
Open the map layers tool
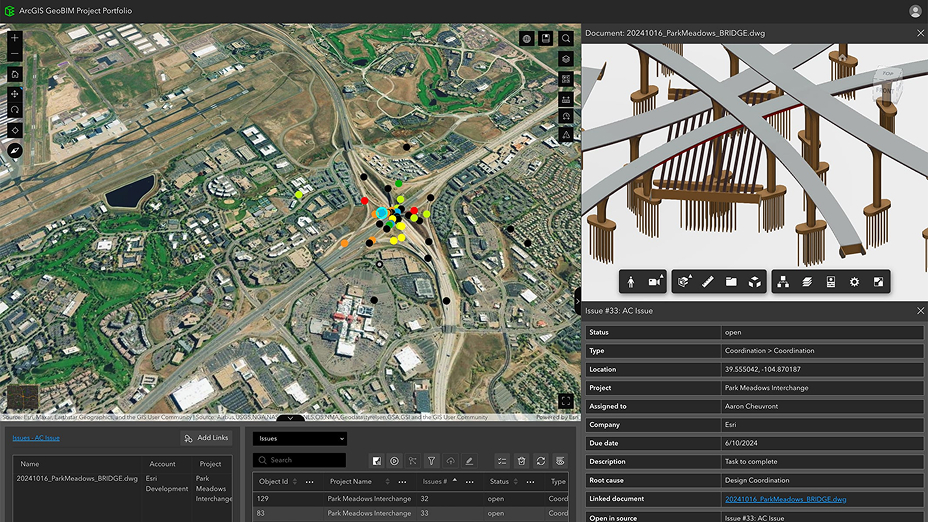(x=566, y=59)
